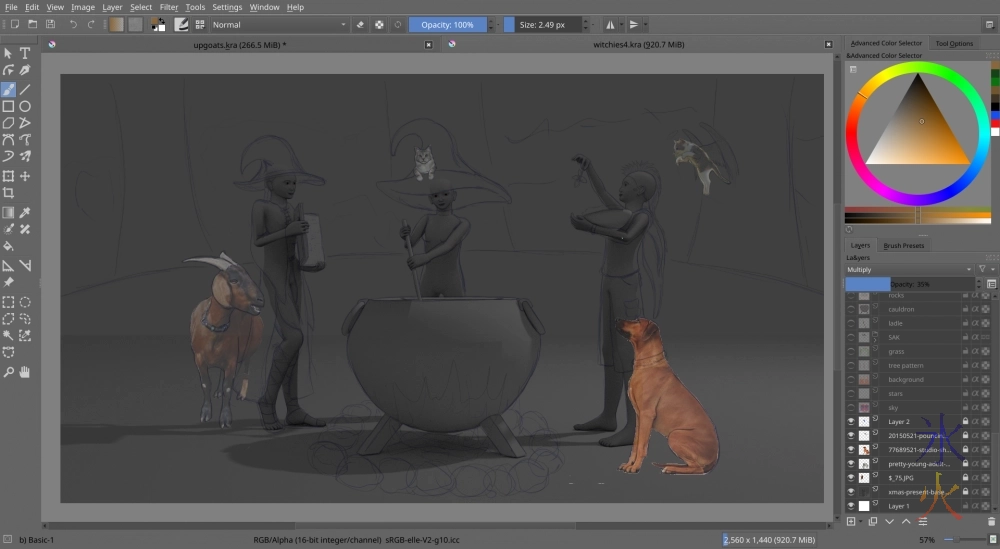Image resolution: width=1000 pixels, height=549 pixels.
Task: Switch to the Brush Presets tab
Action: click(903, 245)
